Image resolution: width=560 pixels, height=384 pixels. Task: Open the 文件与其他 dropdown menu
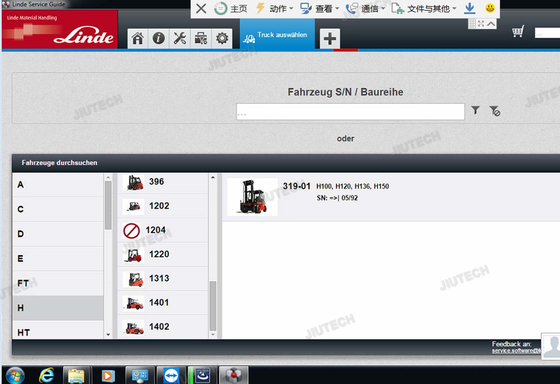424,9
